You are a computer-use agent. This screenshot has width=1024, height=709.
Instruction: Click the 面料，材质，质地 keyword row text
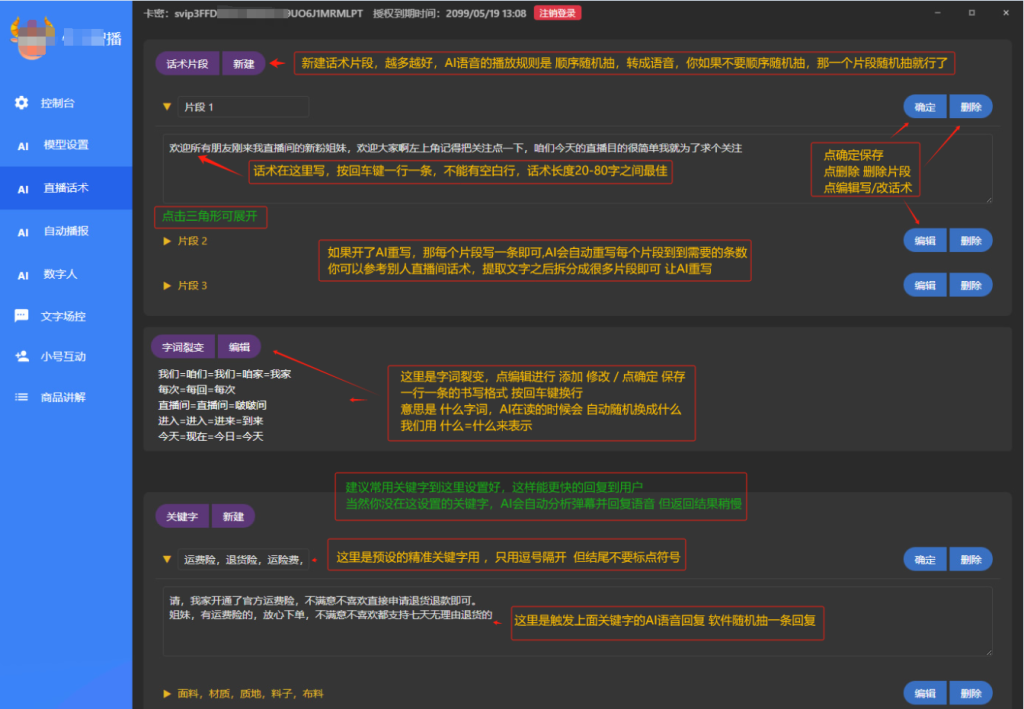(250, 693)
